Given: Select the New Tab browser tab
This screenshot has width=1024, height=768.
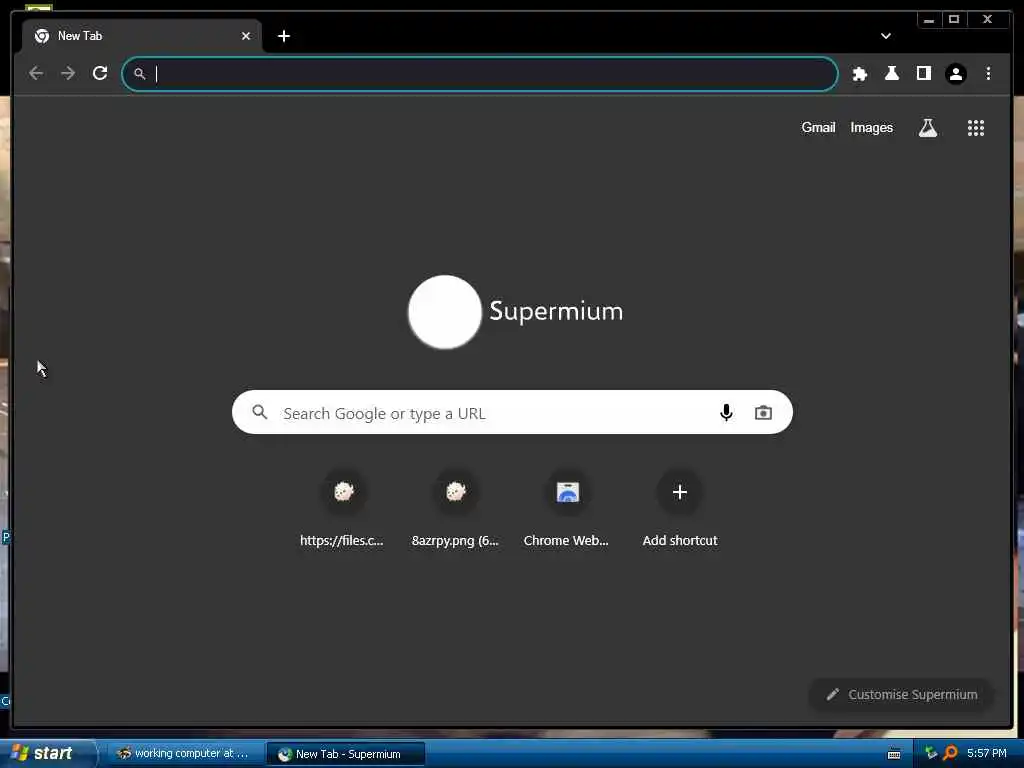Looking at the screenshot, I should [142, 36].
